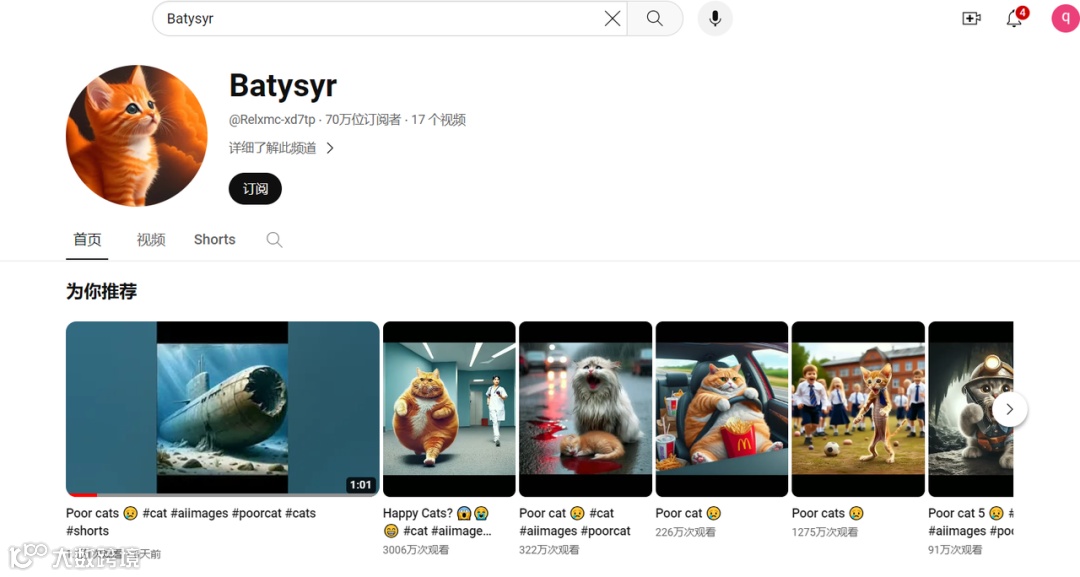This screenshot has height=577, width=1080.
Task: Open notifications bell icon
Action: tap(1015, 18)
